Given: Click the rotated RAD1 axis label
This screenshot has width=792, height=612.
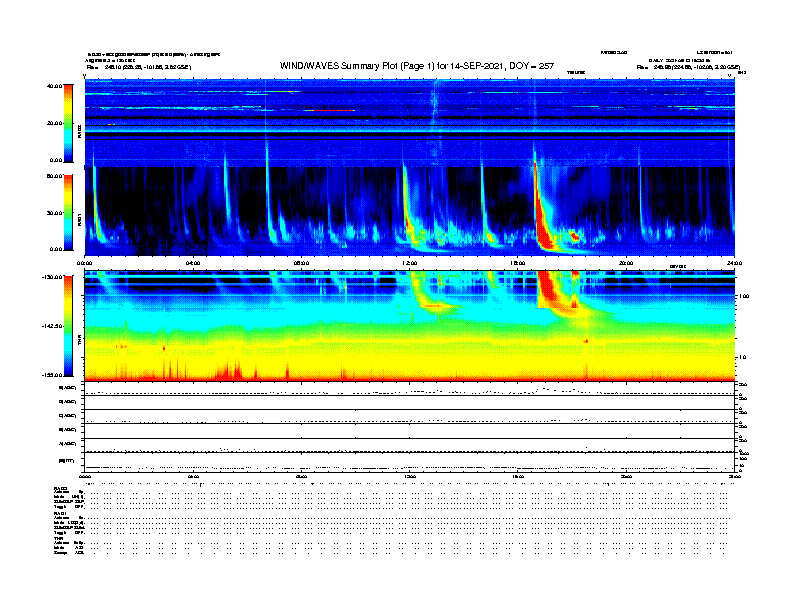Looking at the screenshot, I should click(79, 221).
